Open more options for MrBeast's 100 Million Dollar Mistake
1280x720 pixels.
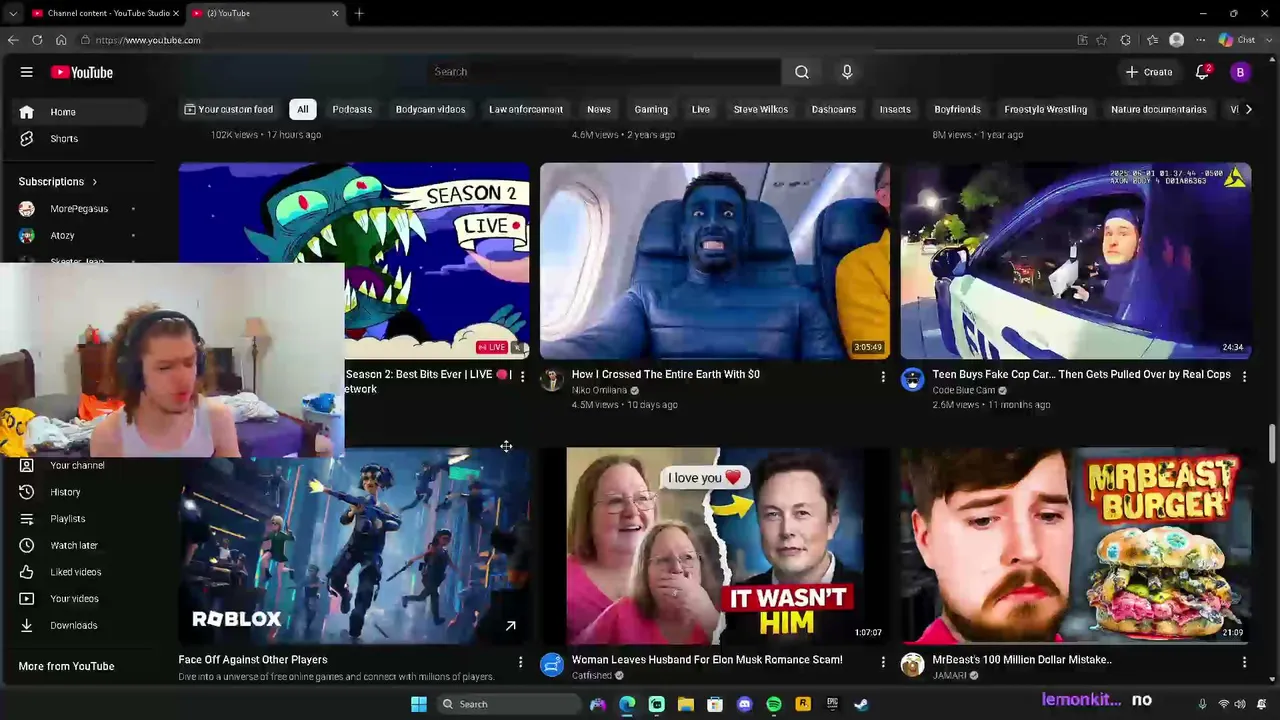tap(1244, 662)
